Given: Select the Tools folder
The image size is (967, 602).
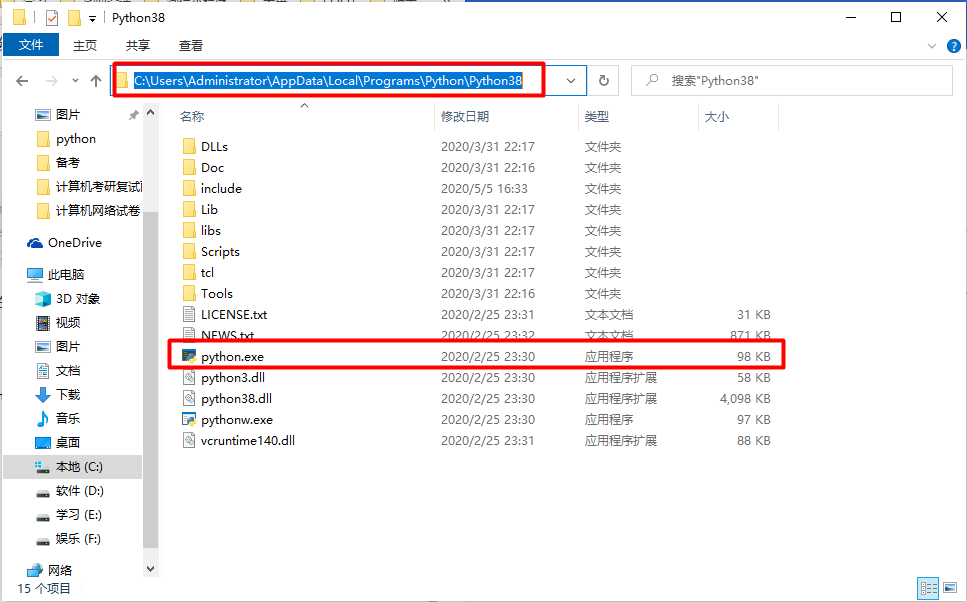Looking at the screenshot, I should tap(216, 294).
